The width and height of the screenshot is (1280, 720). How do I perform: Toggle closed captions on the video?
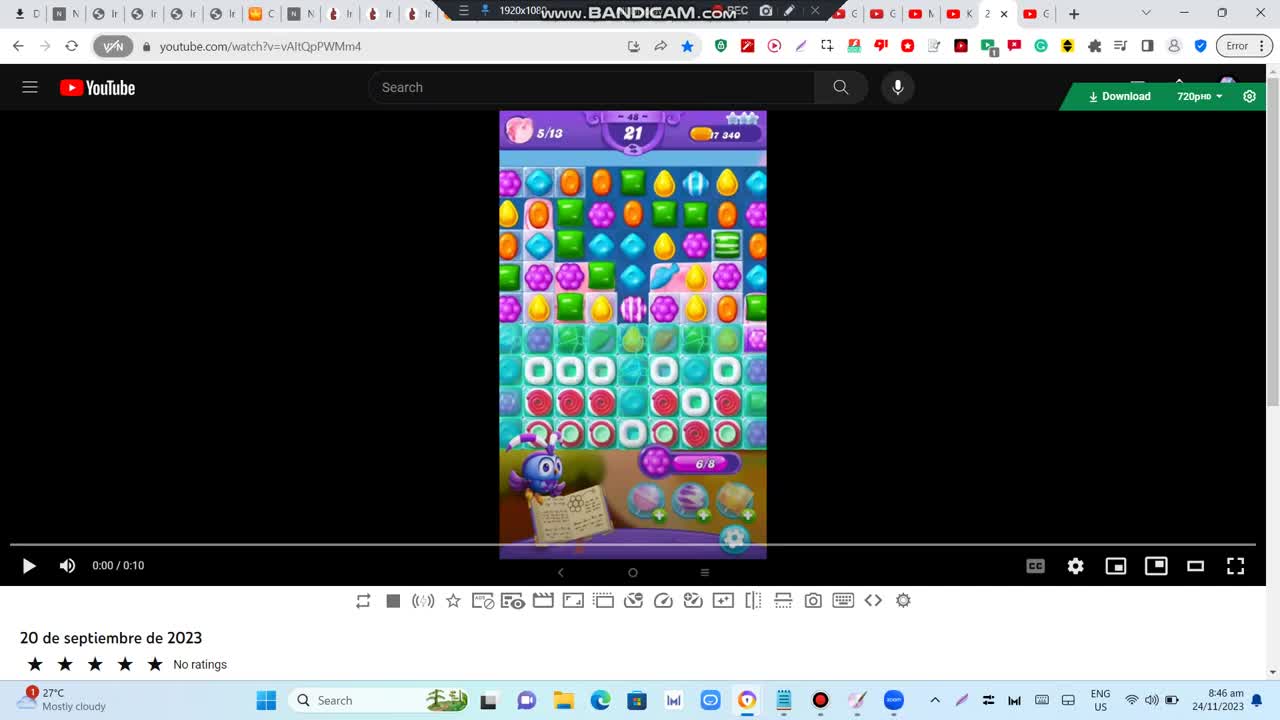pyautogui.click(x=1036, y=566)
